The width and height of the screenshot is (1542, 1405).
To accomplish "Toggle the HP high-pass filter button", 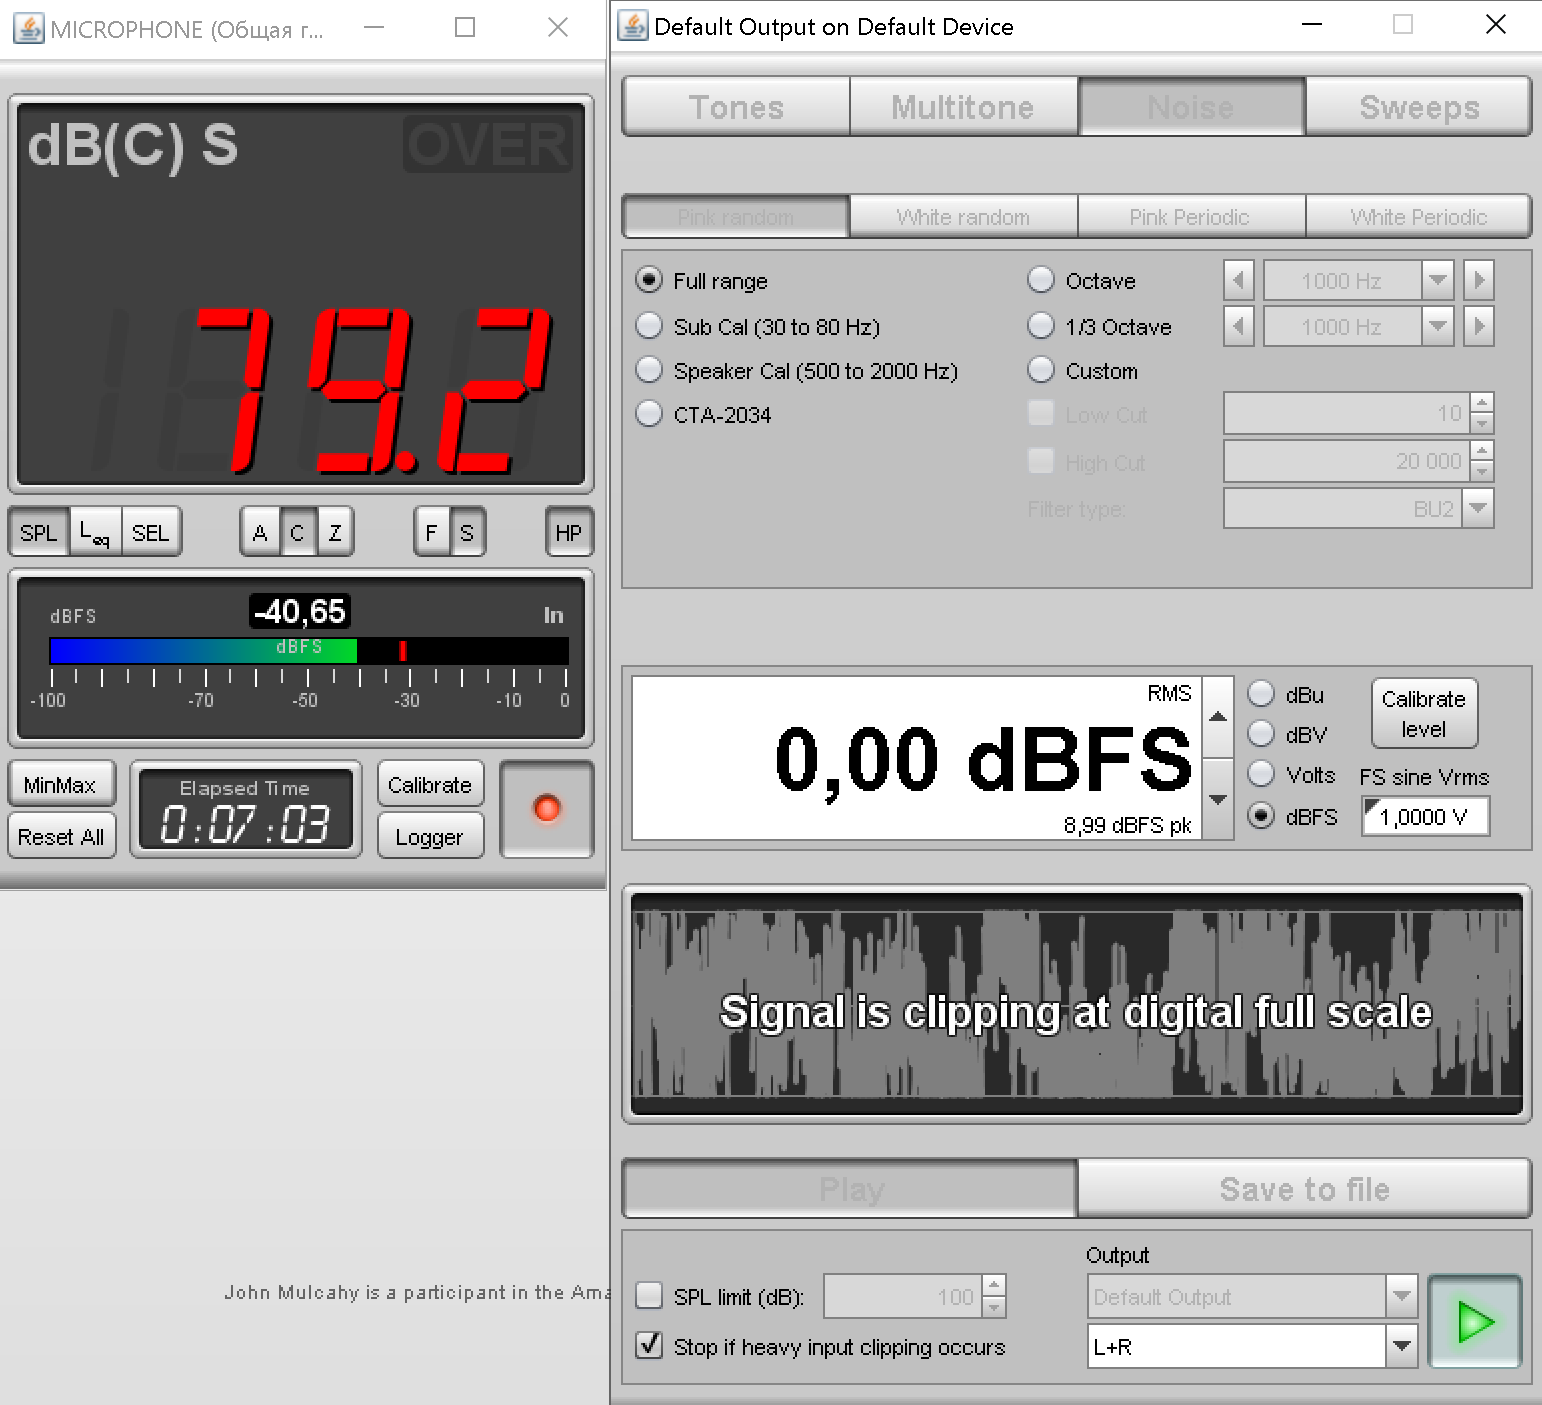I will pyautogui.click(x=568, y=533).
